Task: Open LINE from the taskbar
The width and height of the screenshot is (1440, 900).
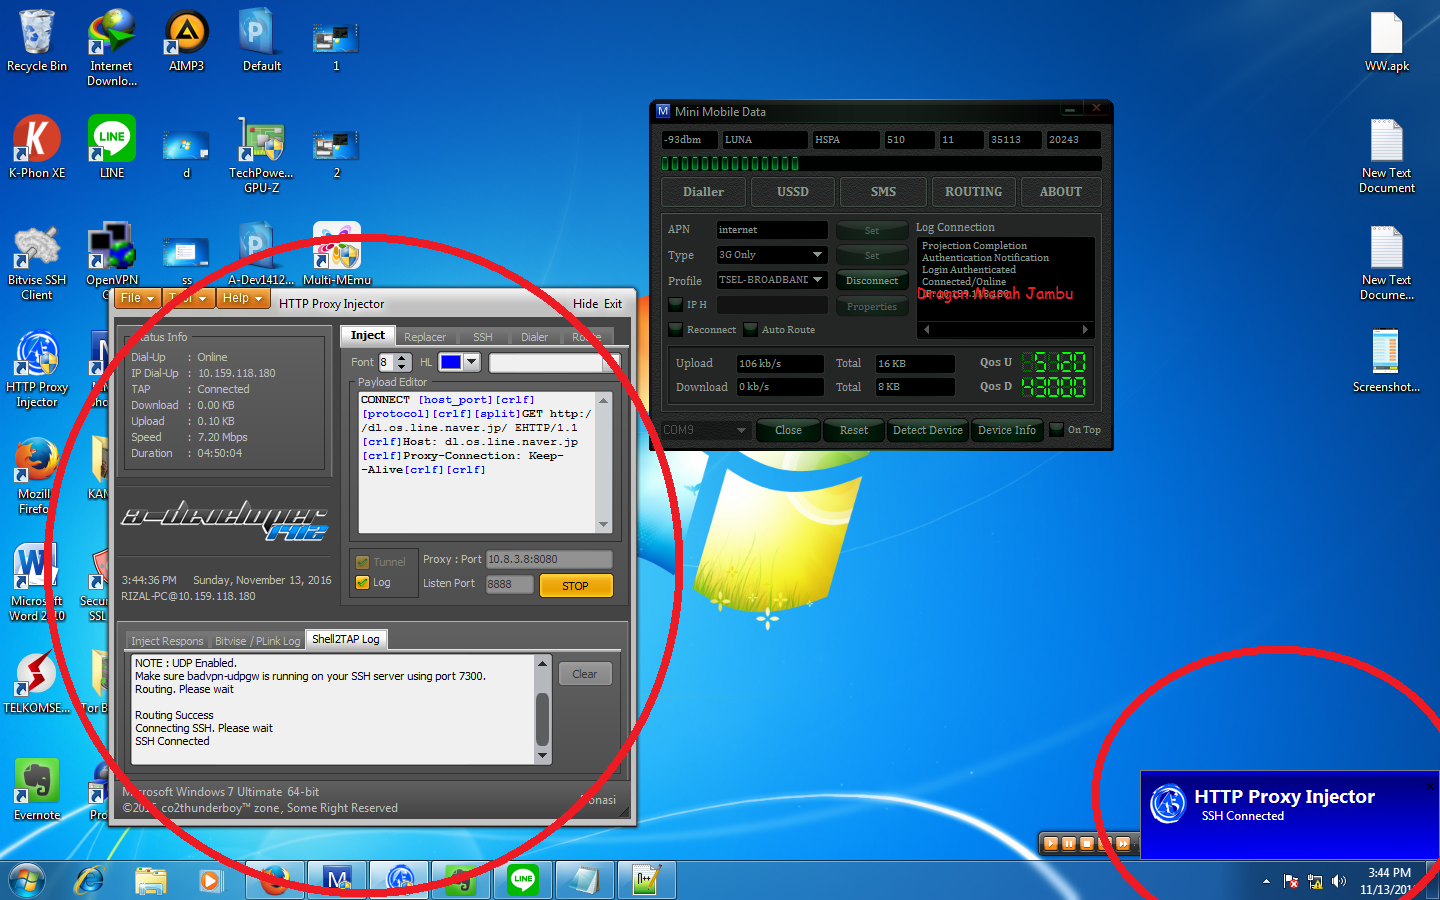Action: click(x=522, y=880)
